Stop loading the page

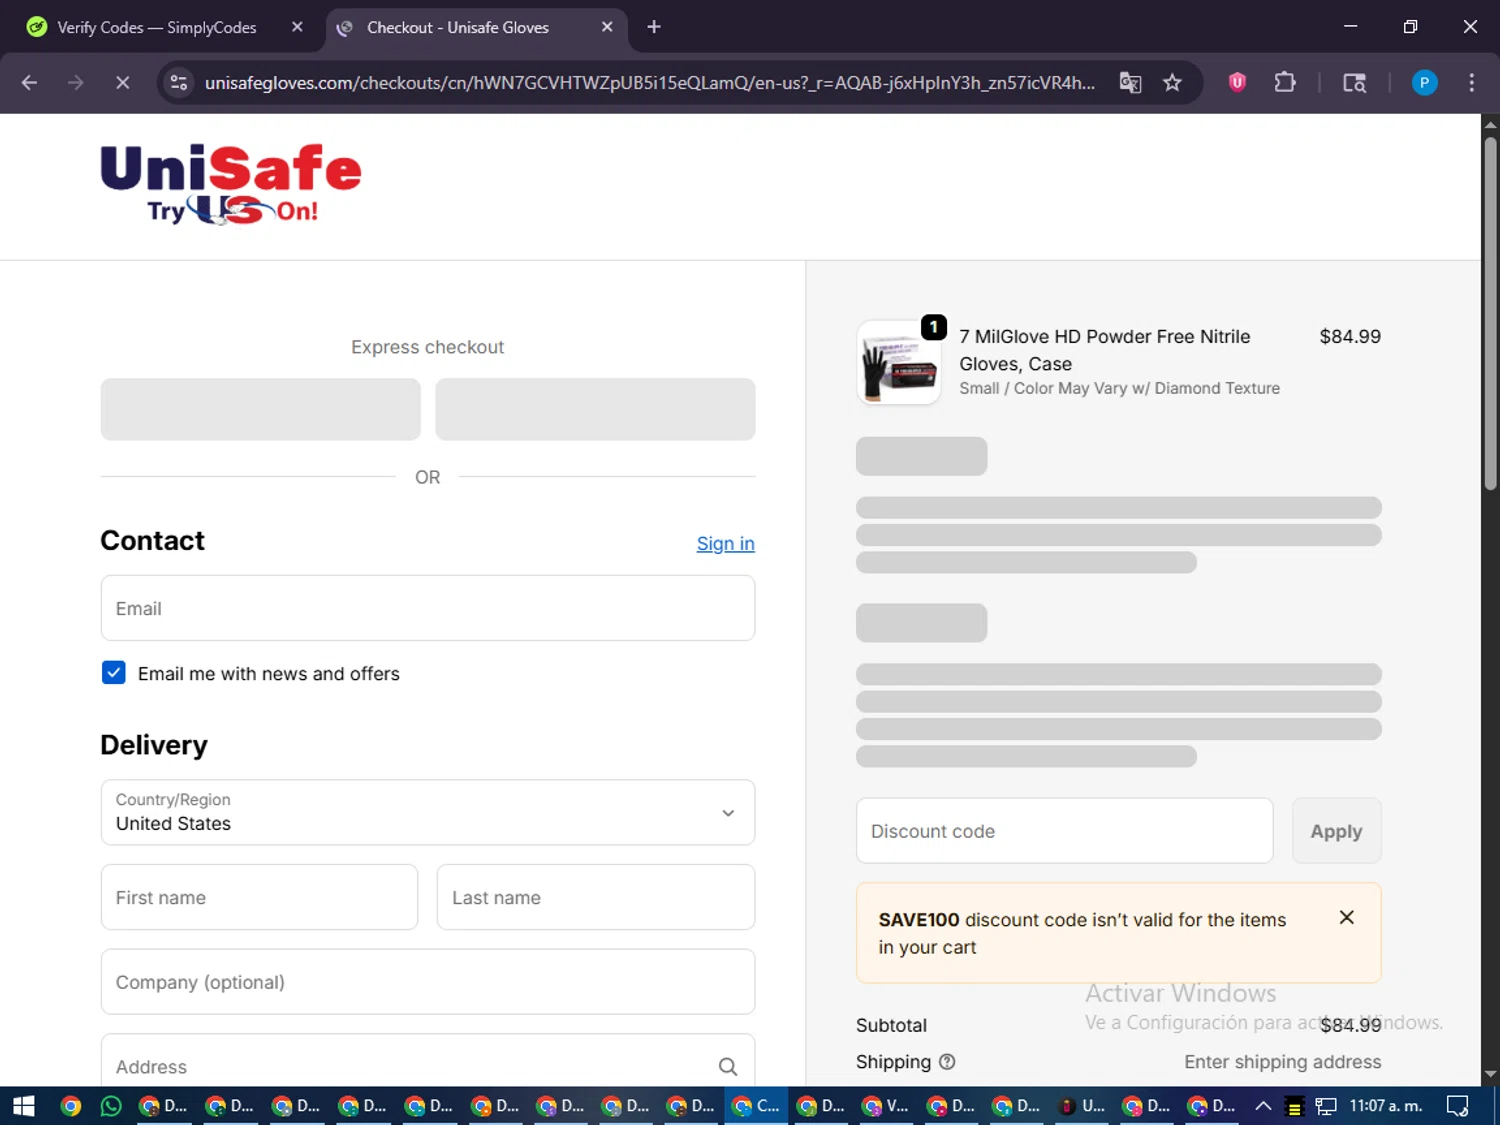tap(122, 83)
